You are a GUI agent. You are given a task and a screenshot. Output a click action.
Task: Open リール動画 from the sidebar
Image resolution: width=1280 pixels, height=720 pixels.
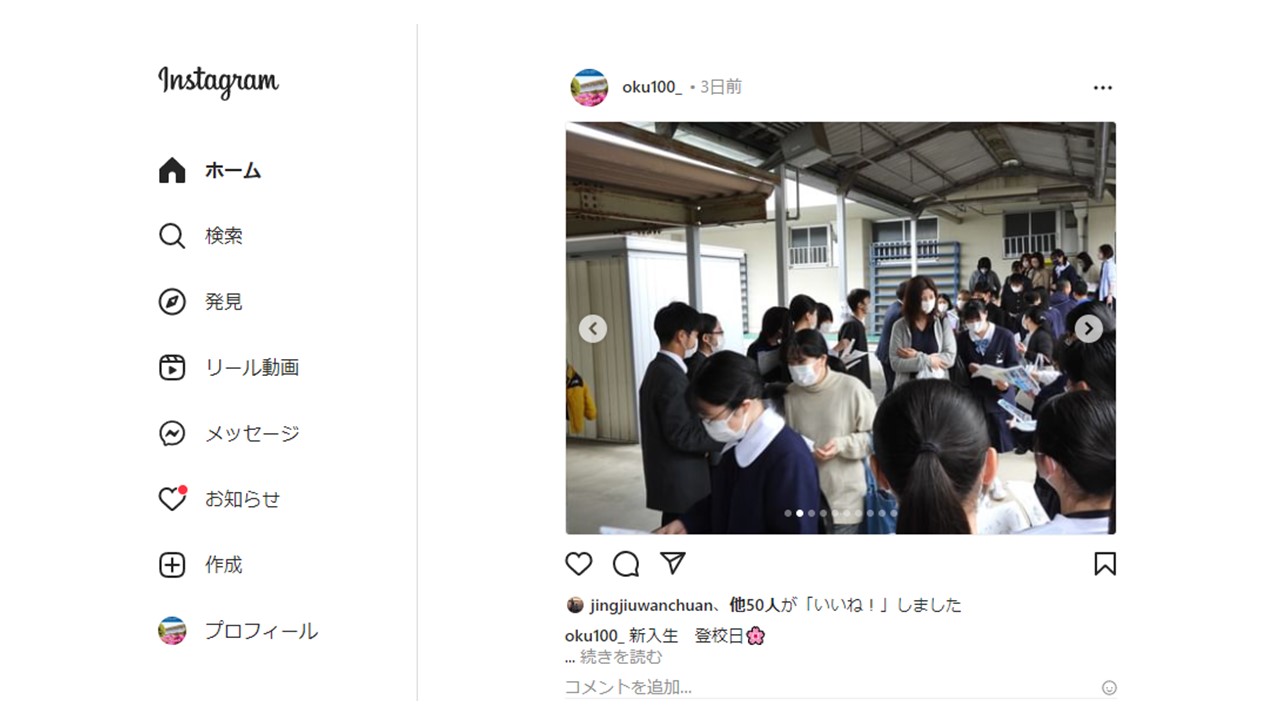click(229, 368)
